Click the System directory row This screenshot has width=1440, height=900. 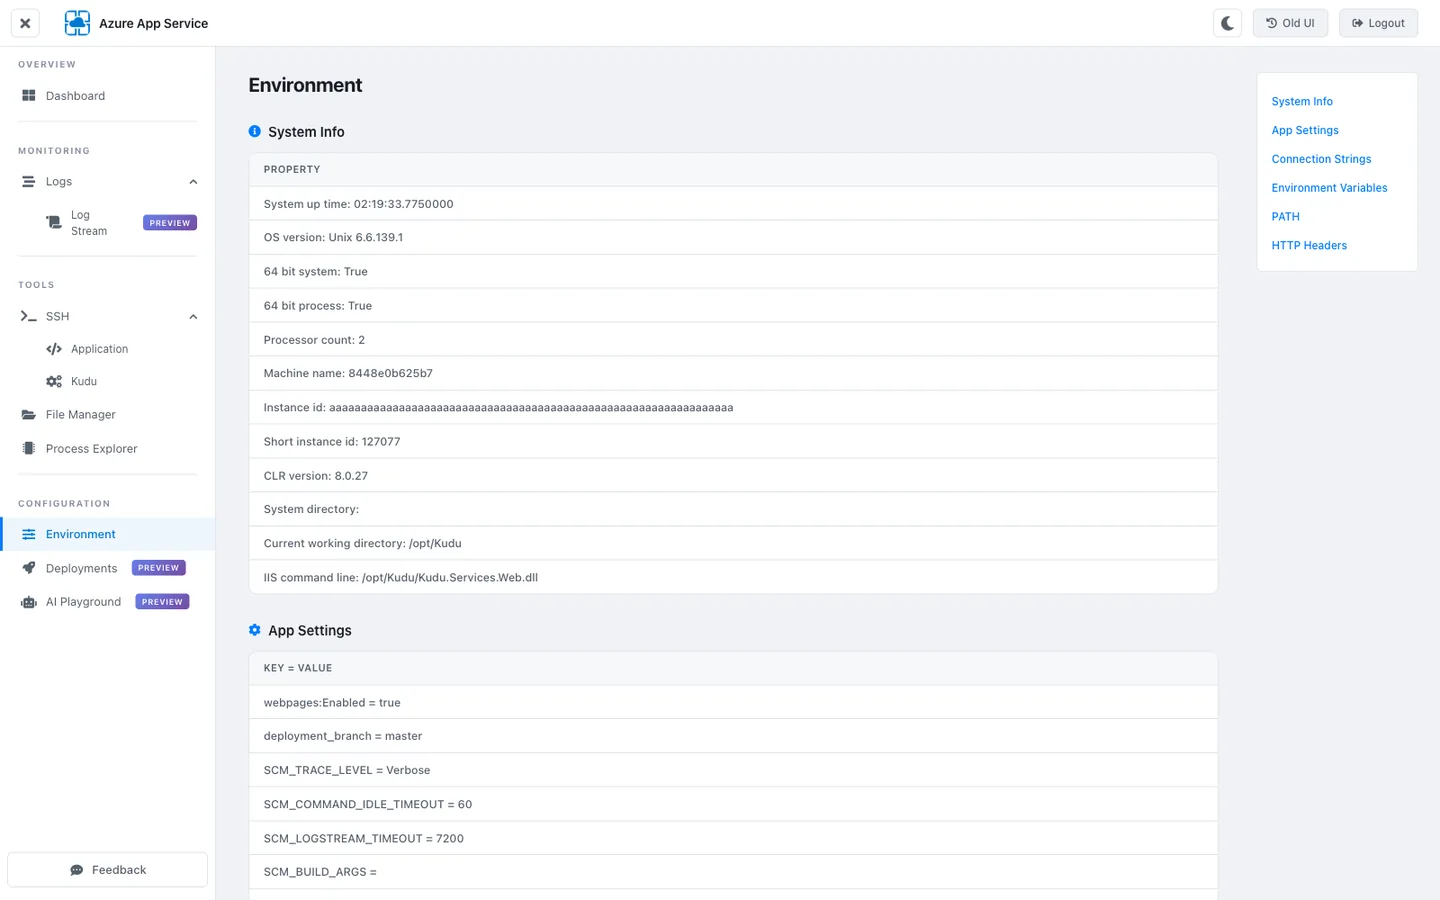(733, 510)
